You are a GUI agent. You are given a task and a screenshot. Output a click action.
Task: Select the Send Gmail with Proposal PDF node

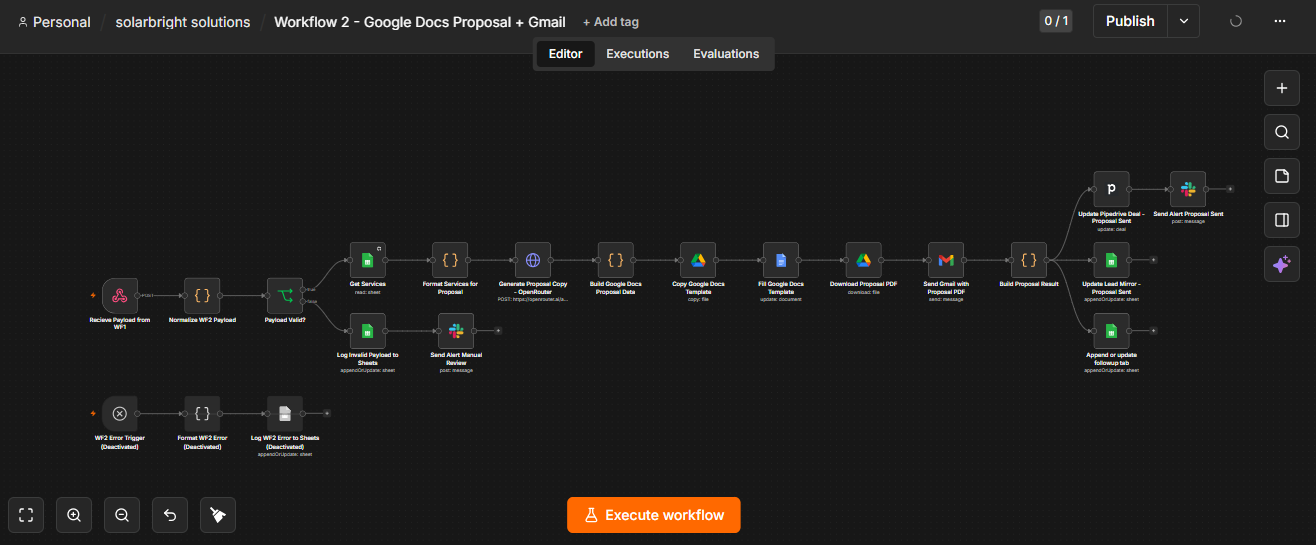click(x=946, y=260)
